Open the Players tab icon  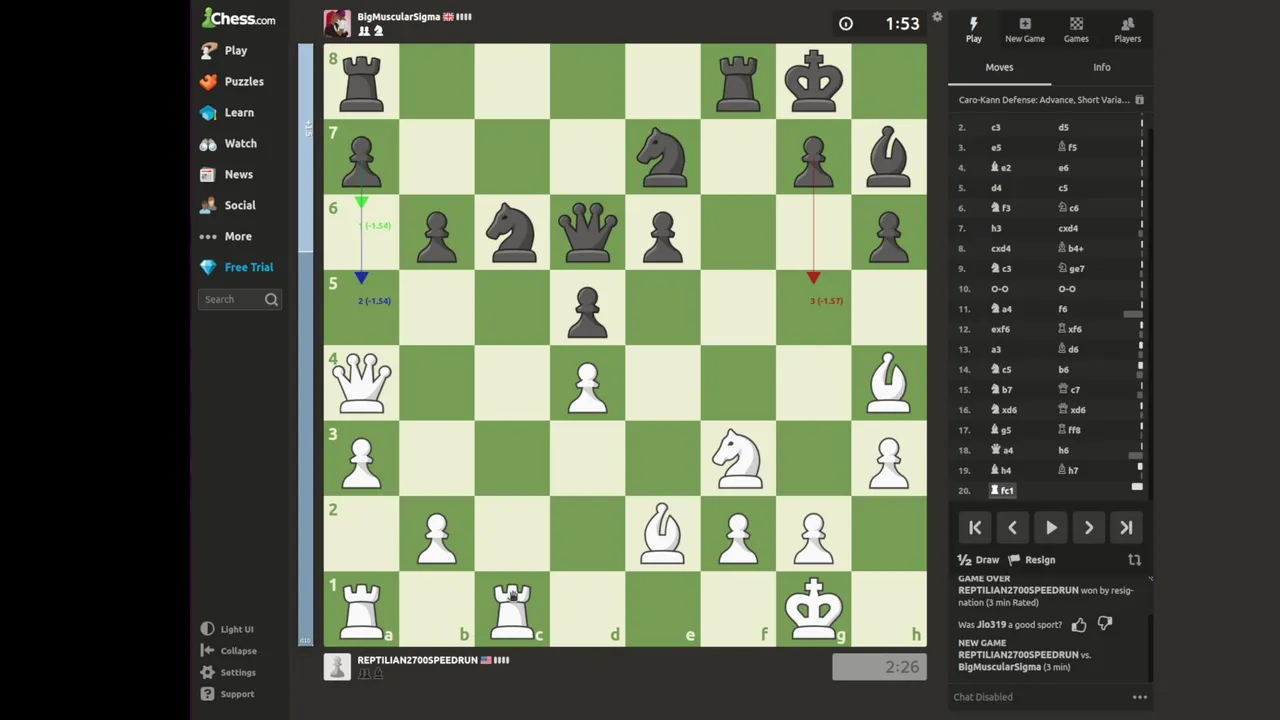[1127, 30]
